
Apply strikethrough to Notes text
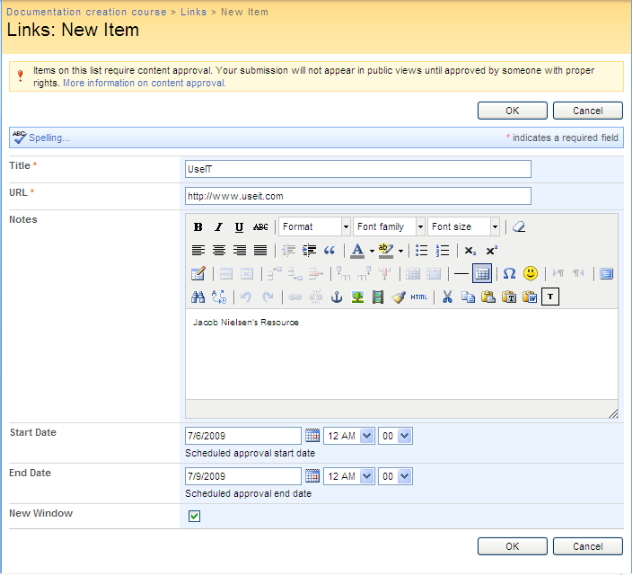pos(260,227)
